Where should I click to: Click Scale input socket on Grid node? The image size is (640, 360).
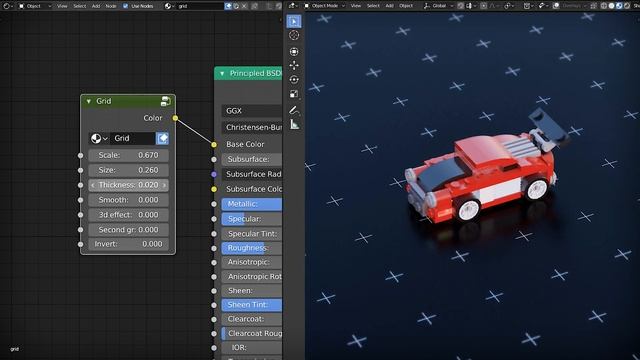(80, 156)
